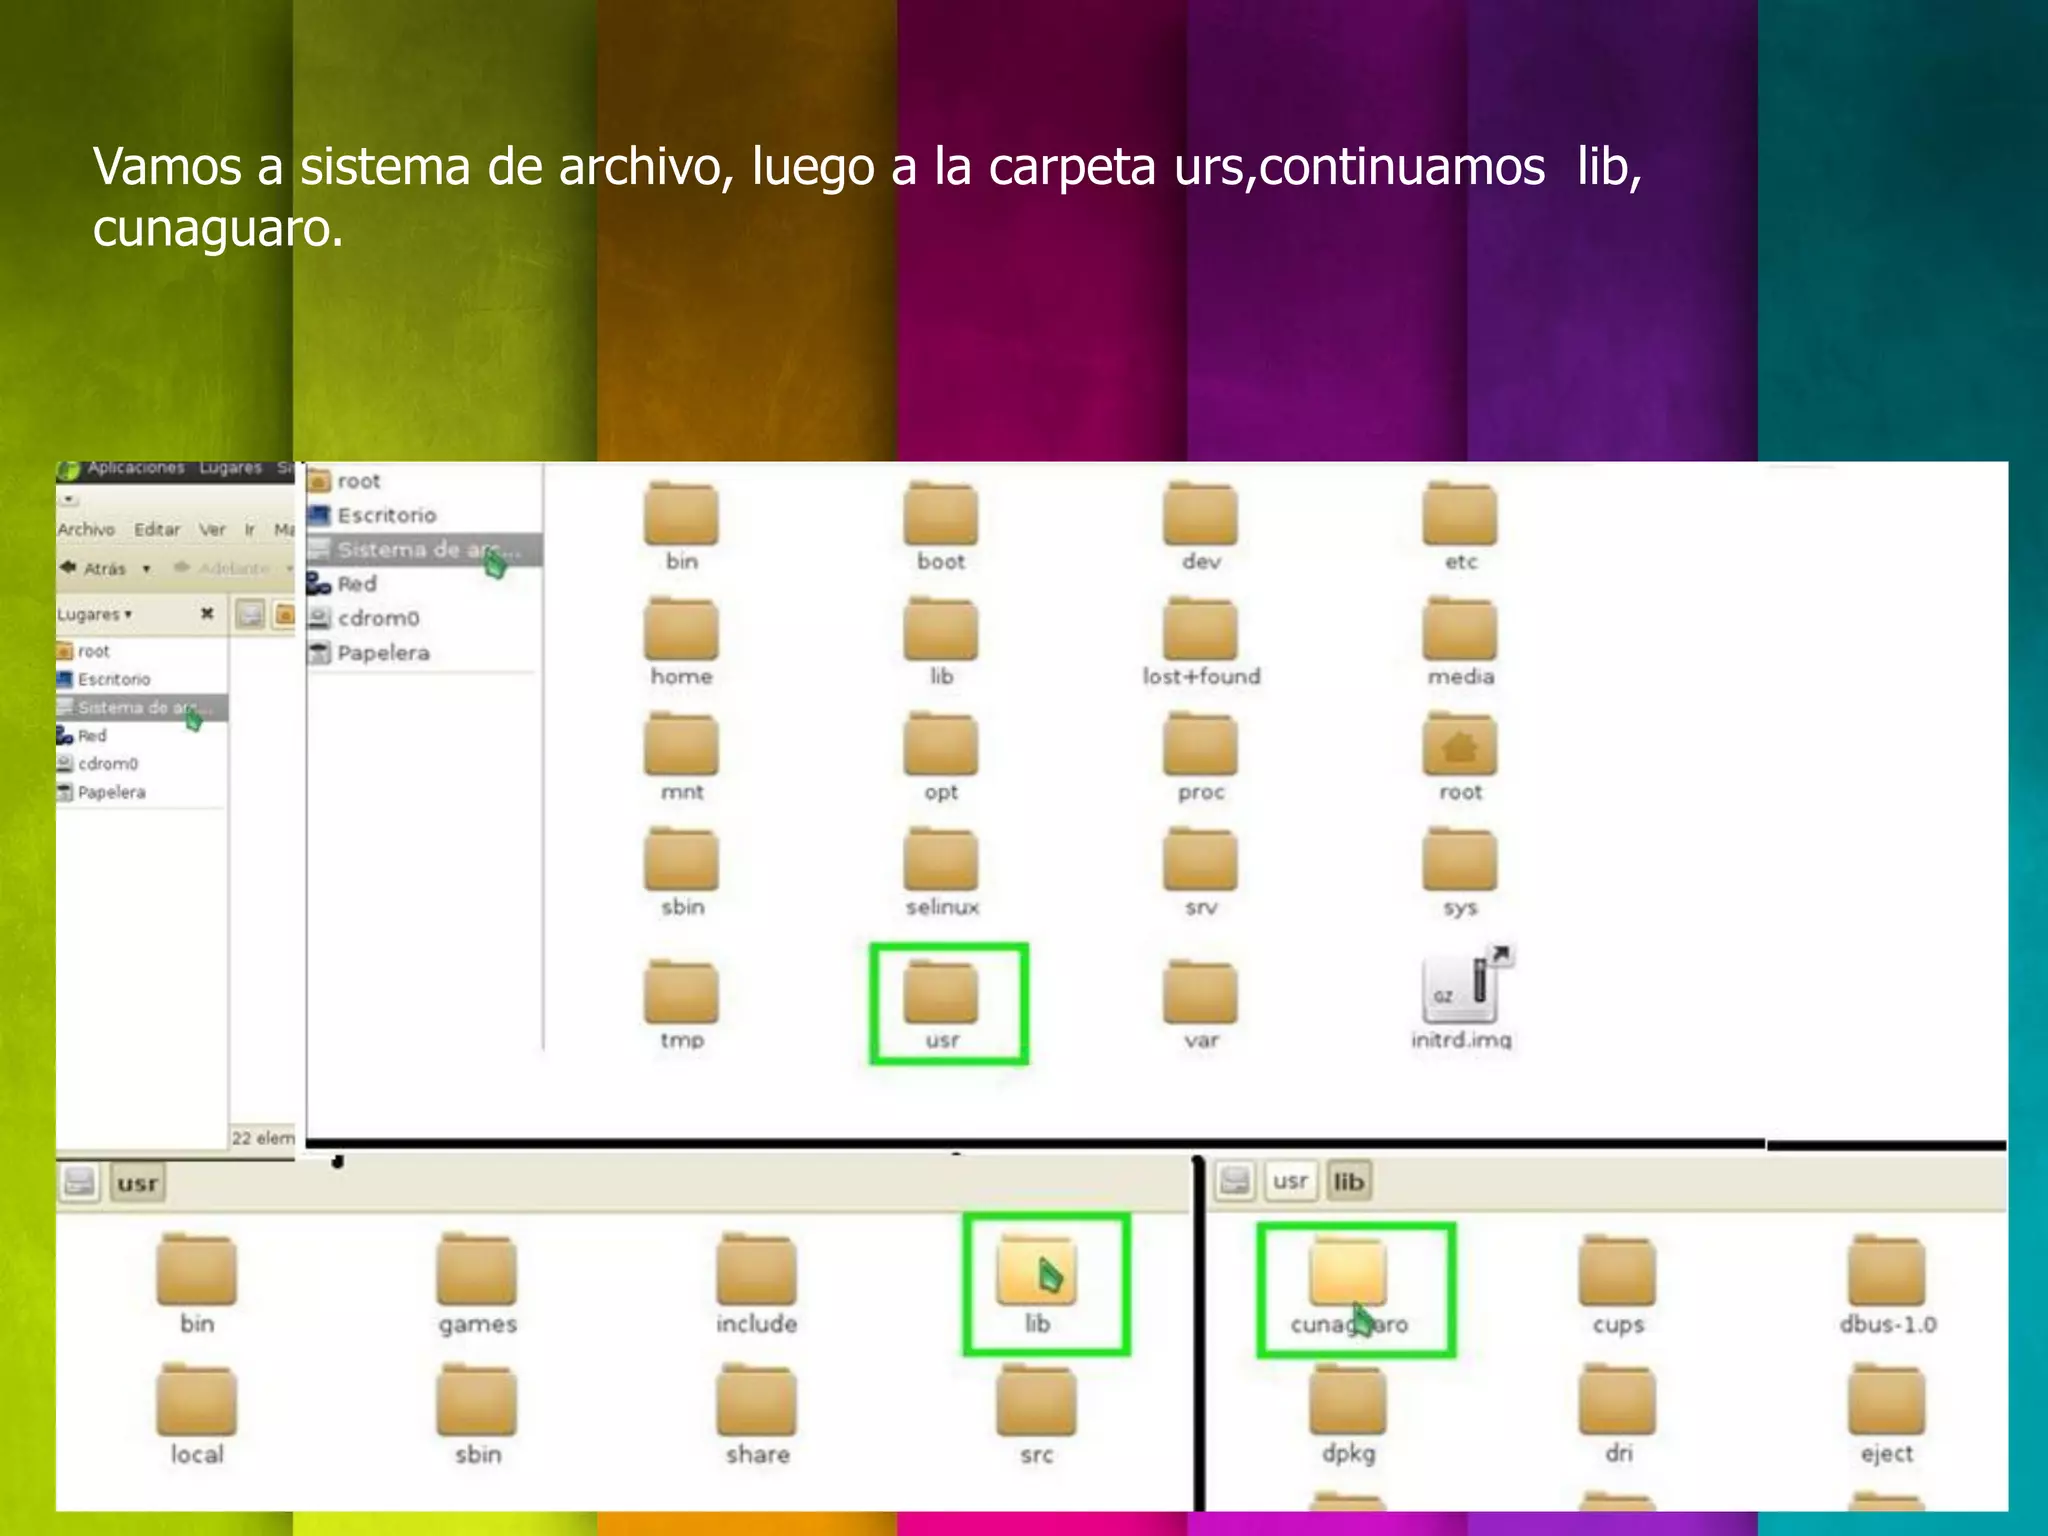Open the include folder inside usr
Image resolution: width=2048 pixels, height=1536 pixels.
coord(756,1286)
